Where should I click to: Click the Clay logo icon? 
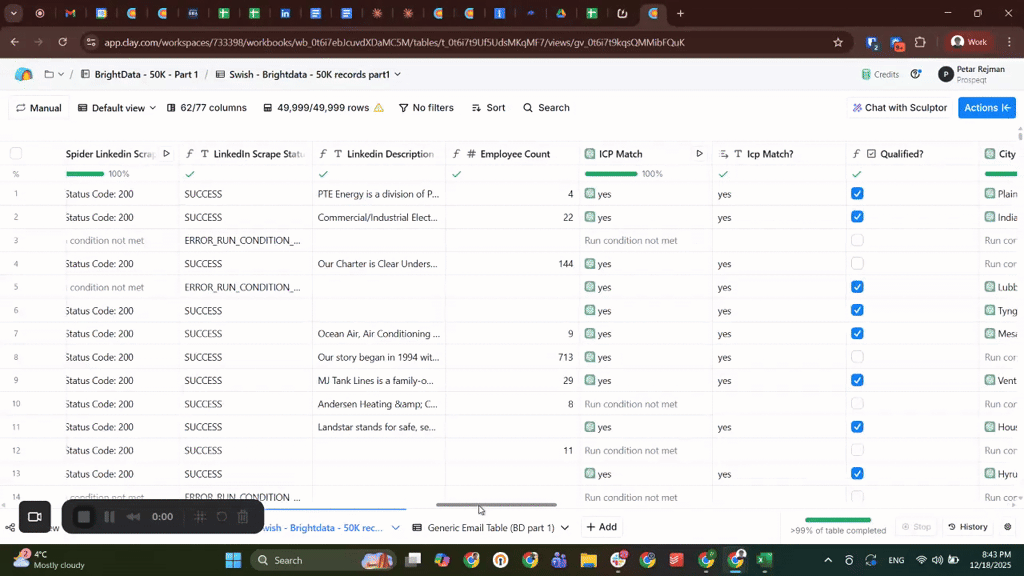[24, 75]
